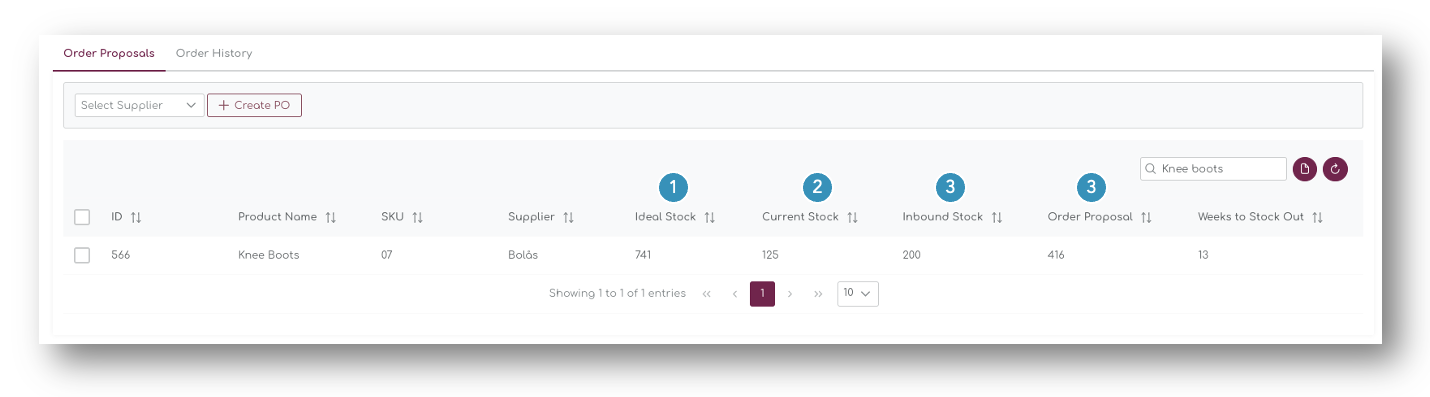Click the Create PO button

254,105
